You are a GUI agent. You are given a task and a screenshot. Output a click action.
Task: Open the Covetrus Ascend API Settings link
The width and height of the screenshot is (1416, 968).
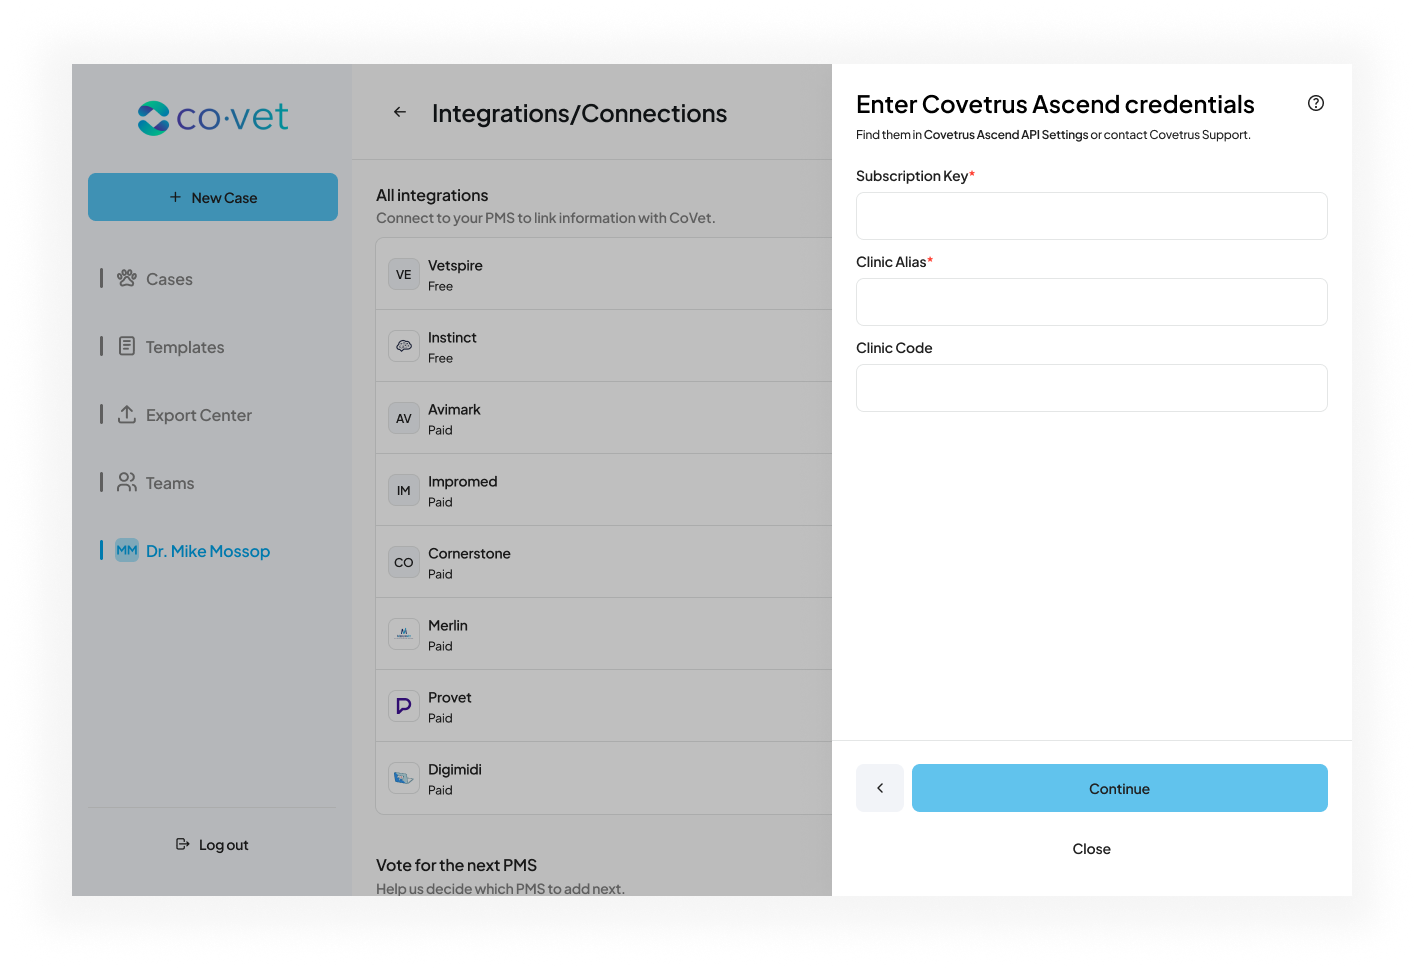pyautogui.click(x=1006, y=135)
